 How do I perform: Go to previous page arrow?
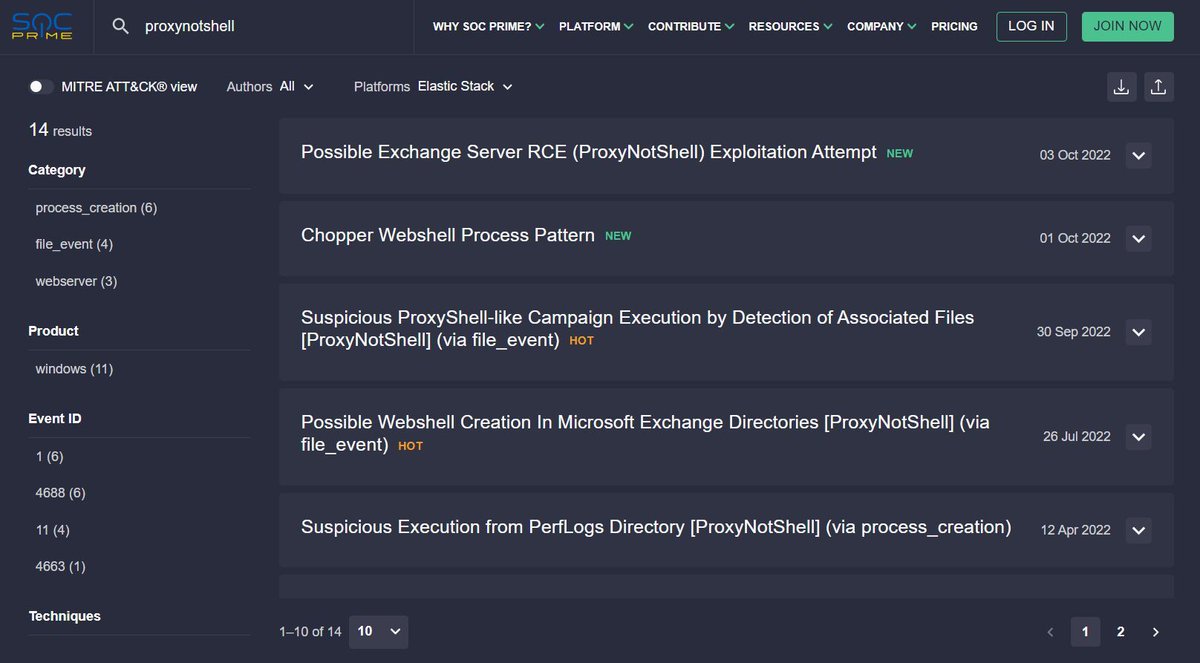(x=1050, y=632)
